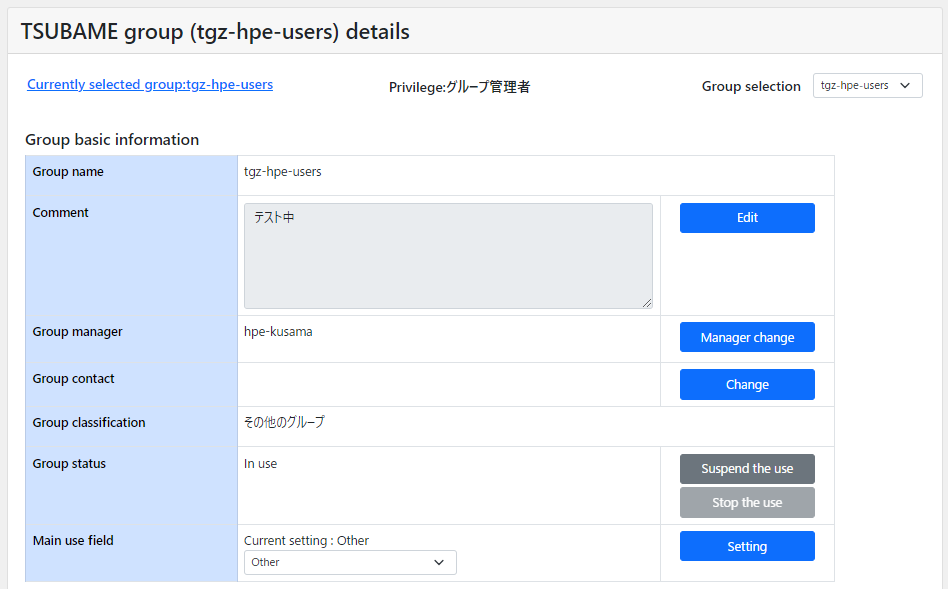Click the page title TSUBAME group details
Image resolution: width=948 pixels, height=589 pixels.
[215, 31]
